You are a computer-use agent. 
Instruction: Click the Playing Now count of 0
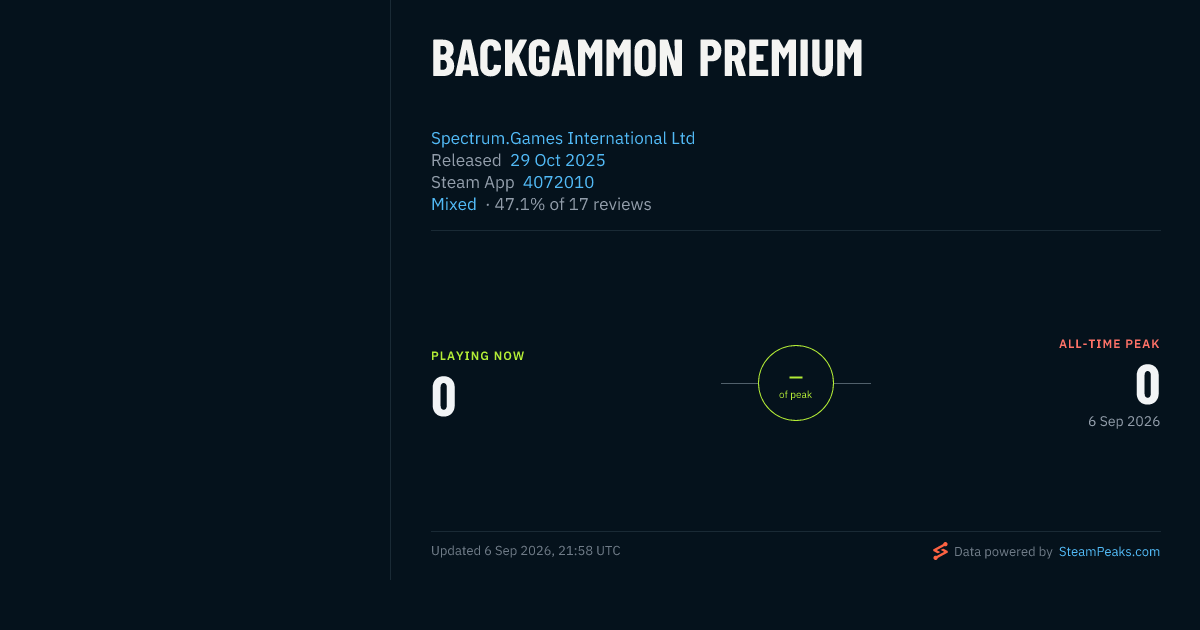point(444,397)
